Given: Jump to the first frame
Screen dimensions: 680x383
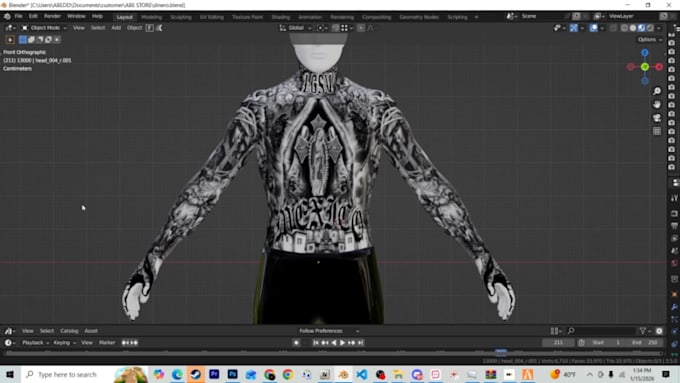Looking at the screenshot, I should pyautogui.click(x=316, y=343).
